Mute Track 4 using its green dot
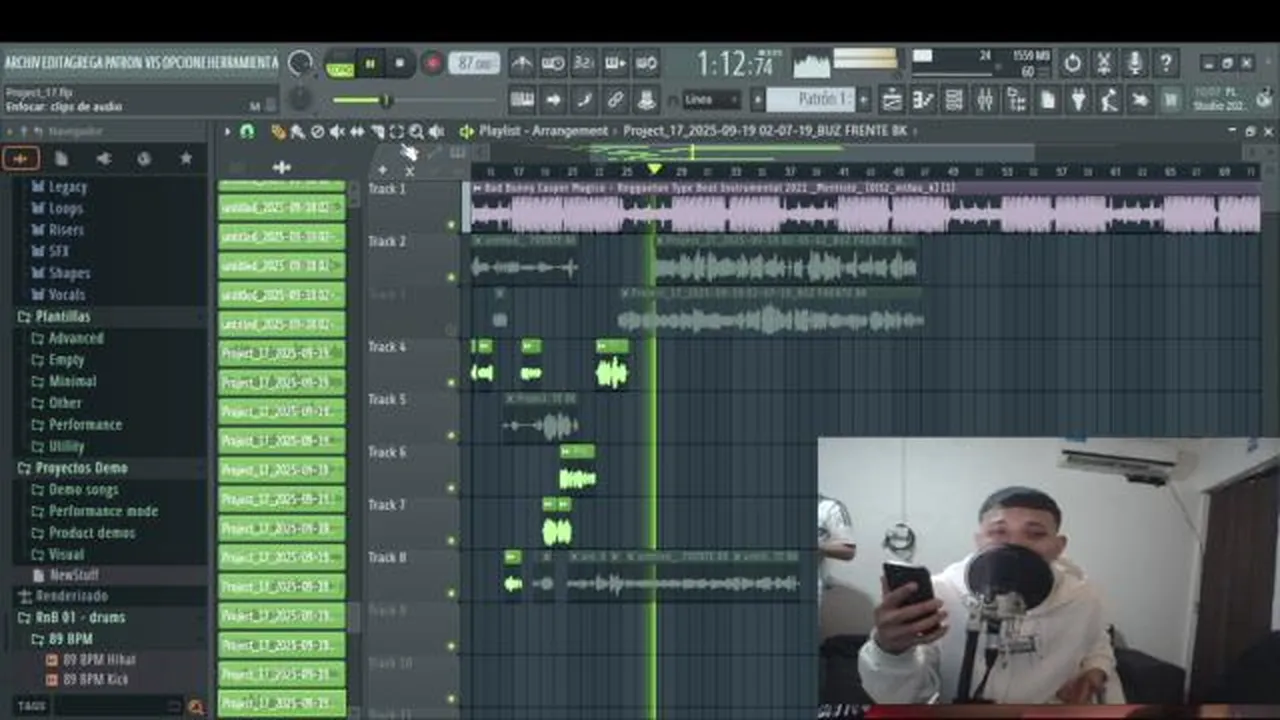This screenshot has width=1280, height=720. pyautogui.click(x=452, y=383)
